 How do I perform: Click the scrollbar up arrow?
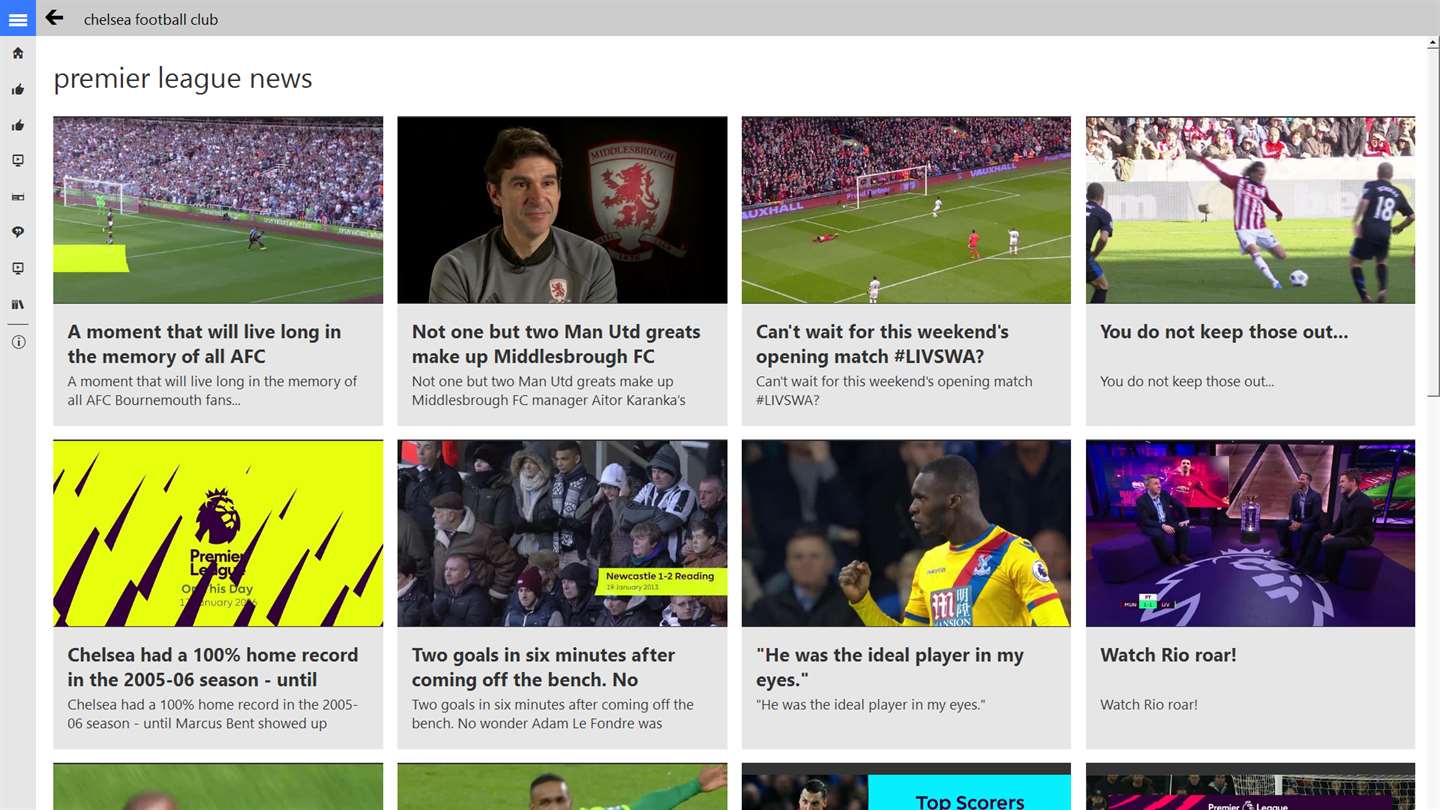pyautogui.click(x=1431, y=45)
